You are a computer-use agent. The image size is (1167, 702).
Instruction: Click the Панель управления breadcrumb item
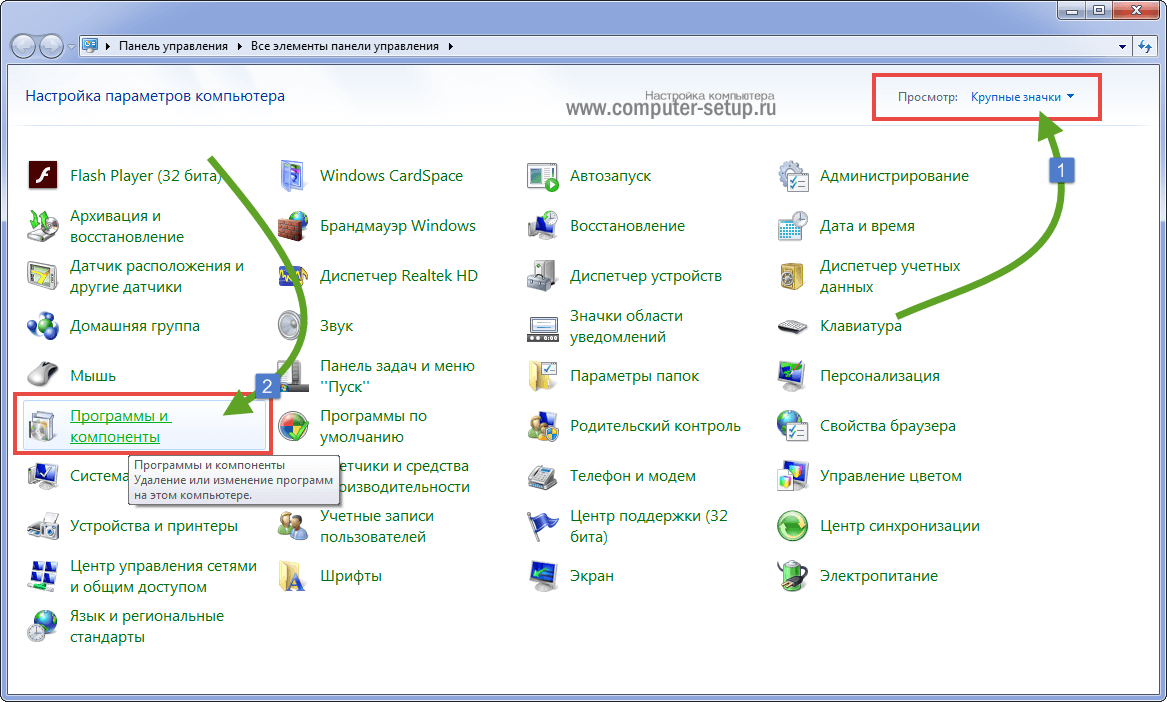[x=173, y=46]
